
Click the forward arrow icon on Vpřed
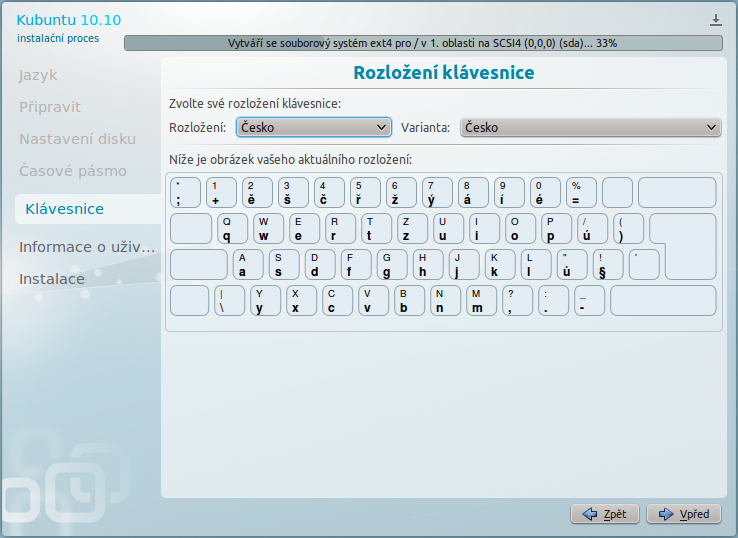(666, 514)
